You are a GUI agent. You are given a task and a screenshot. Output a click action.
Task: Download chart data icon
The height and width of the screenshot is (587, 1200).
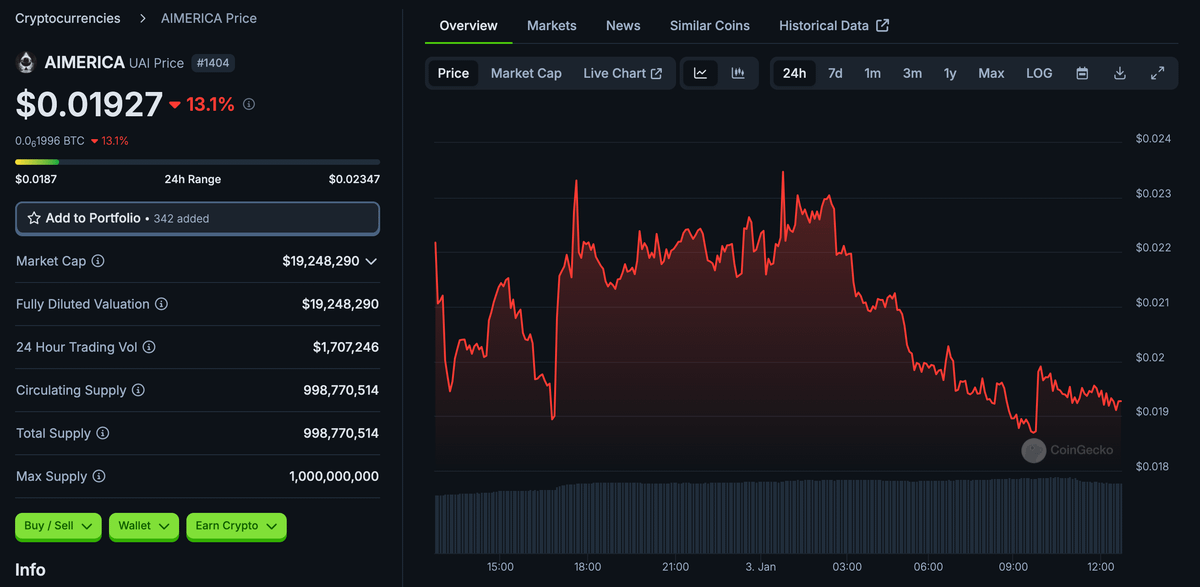click(1120, 73)
